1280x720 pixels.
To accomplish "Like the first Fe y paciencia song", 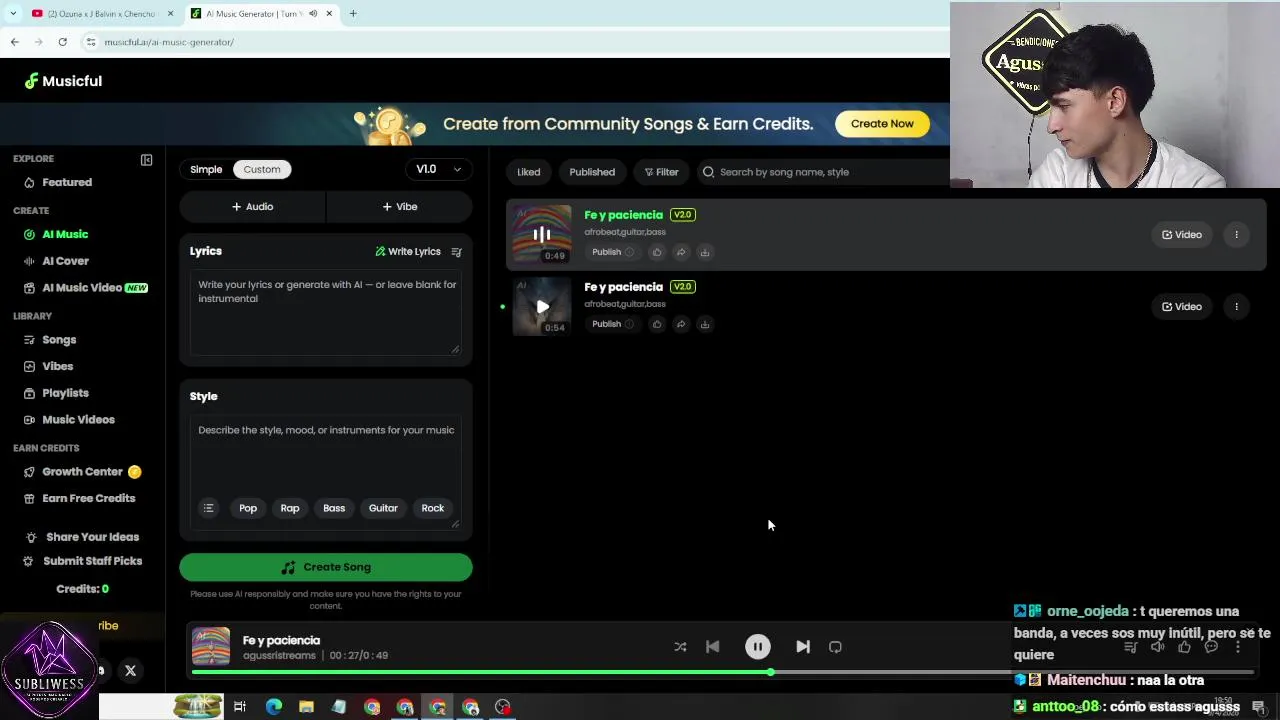I will (x=657, y=252).
